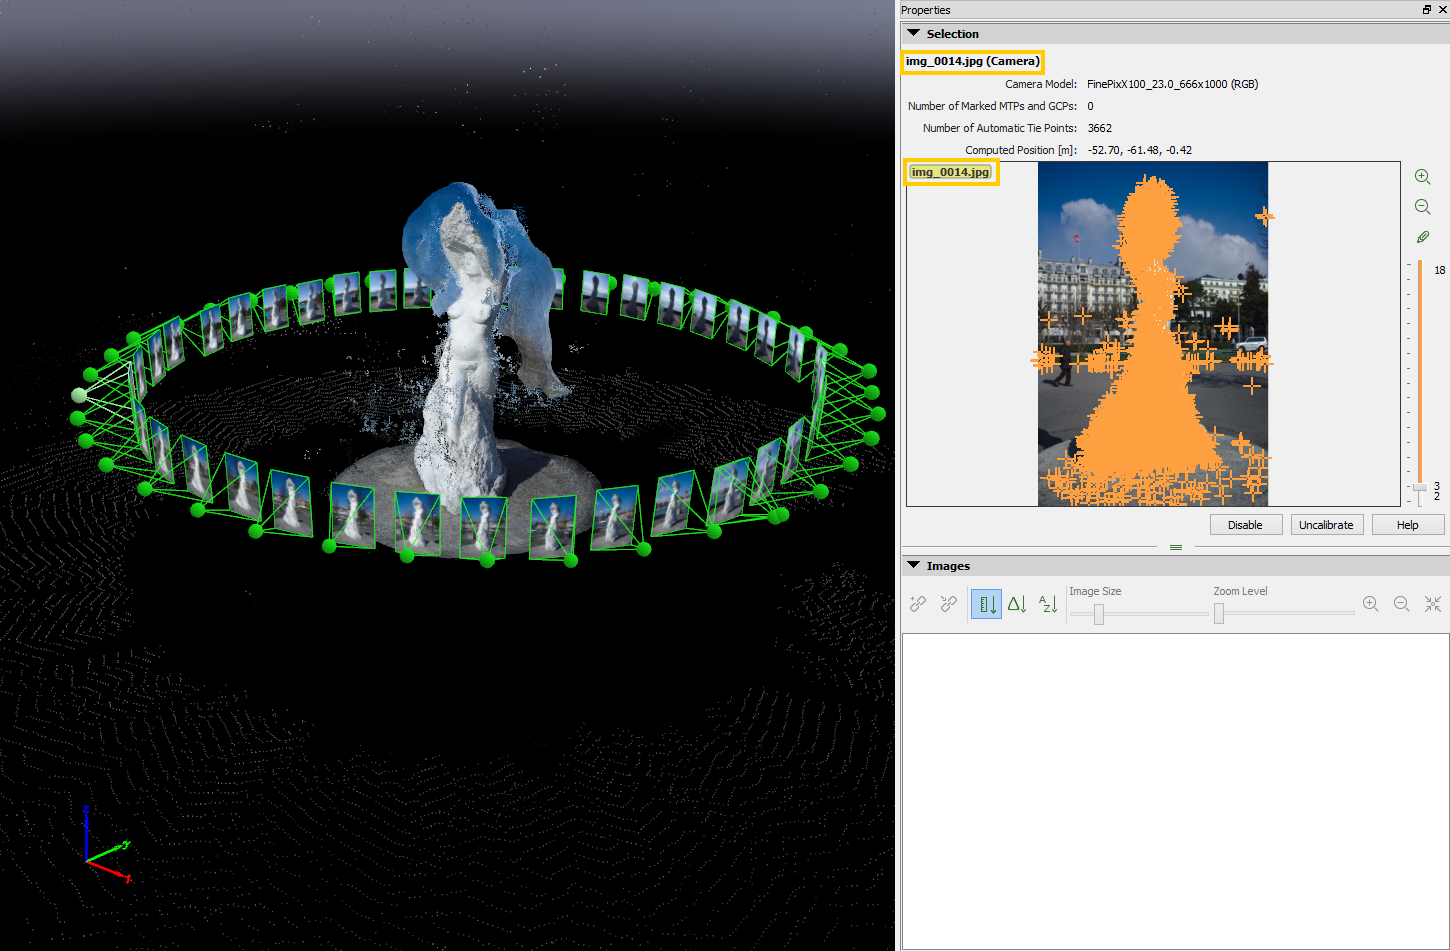The image size is (1450, 951).
Task: Click the img_0014.jpg image preview
Action: 1152,334
